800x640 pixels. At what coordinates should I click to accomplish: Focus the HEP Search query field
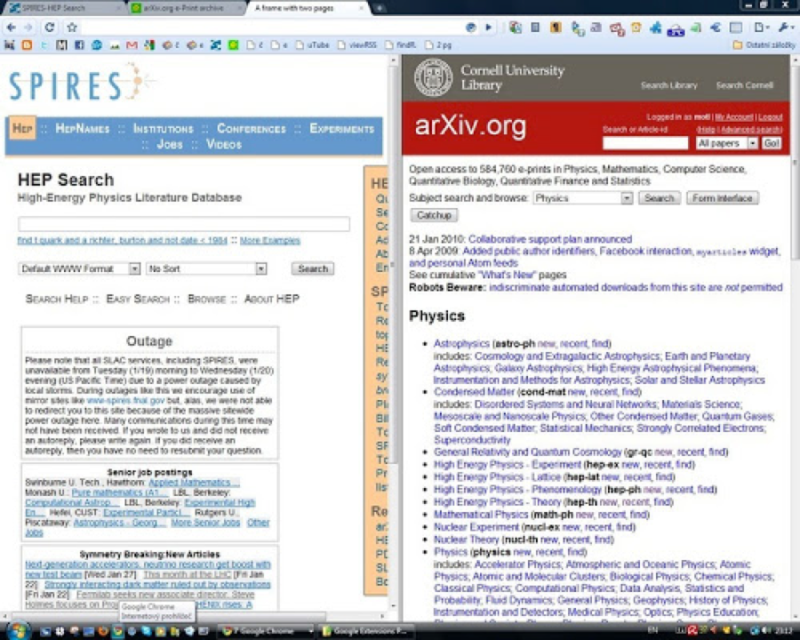(x=184, y=224)
